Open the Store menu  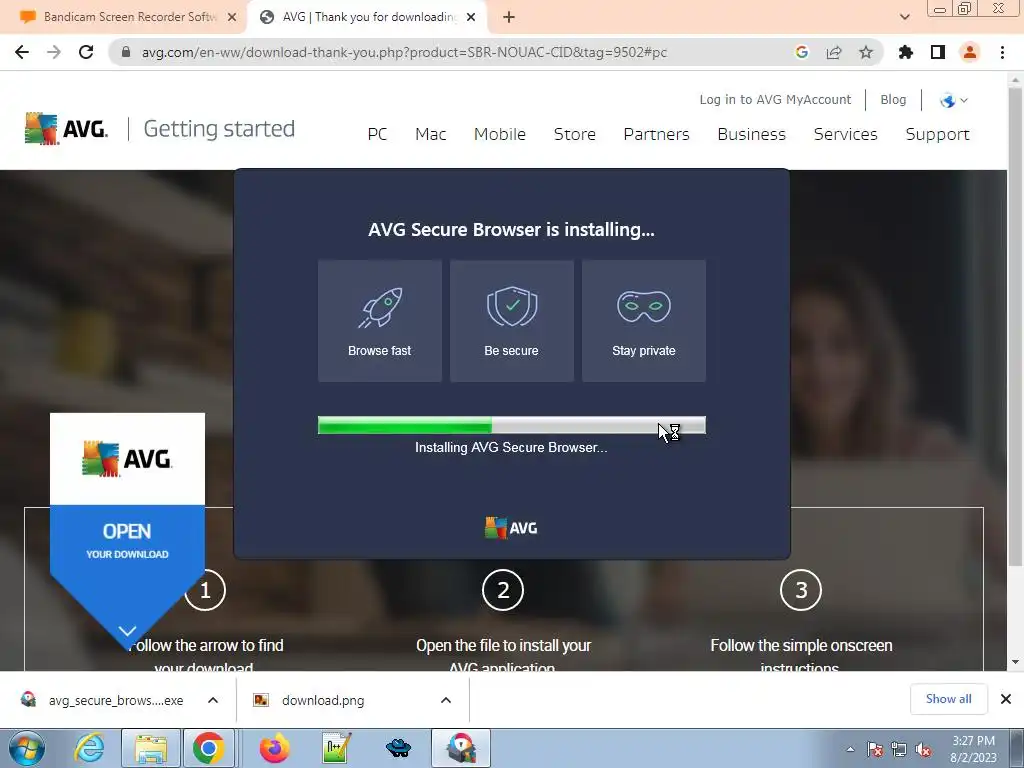tap(575, 135)
